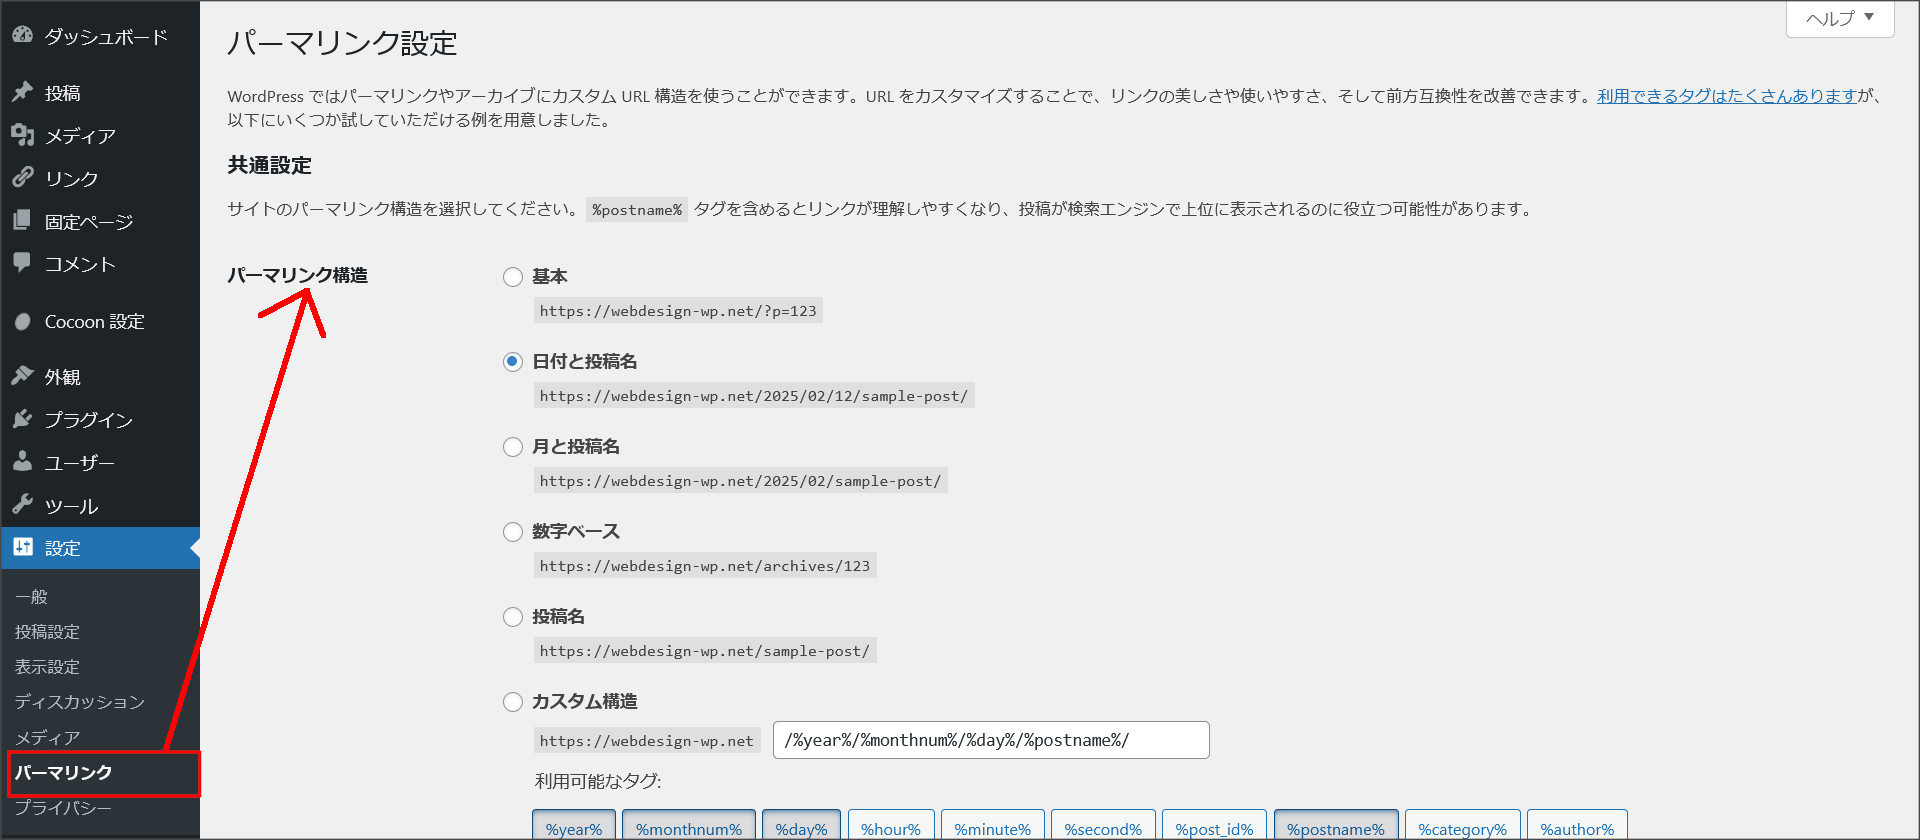Click the chain link icon beside リンク

click(x=23, y=178)
